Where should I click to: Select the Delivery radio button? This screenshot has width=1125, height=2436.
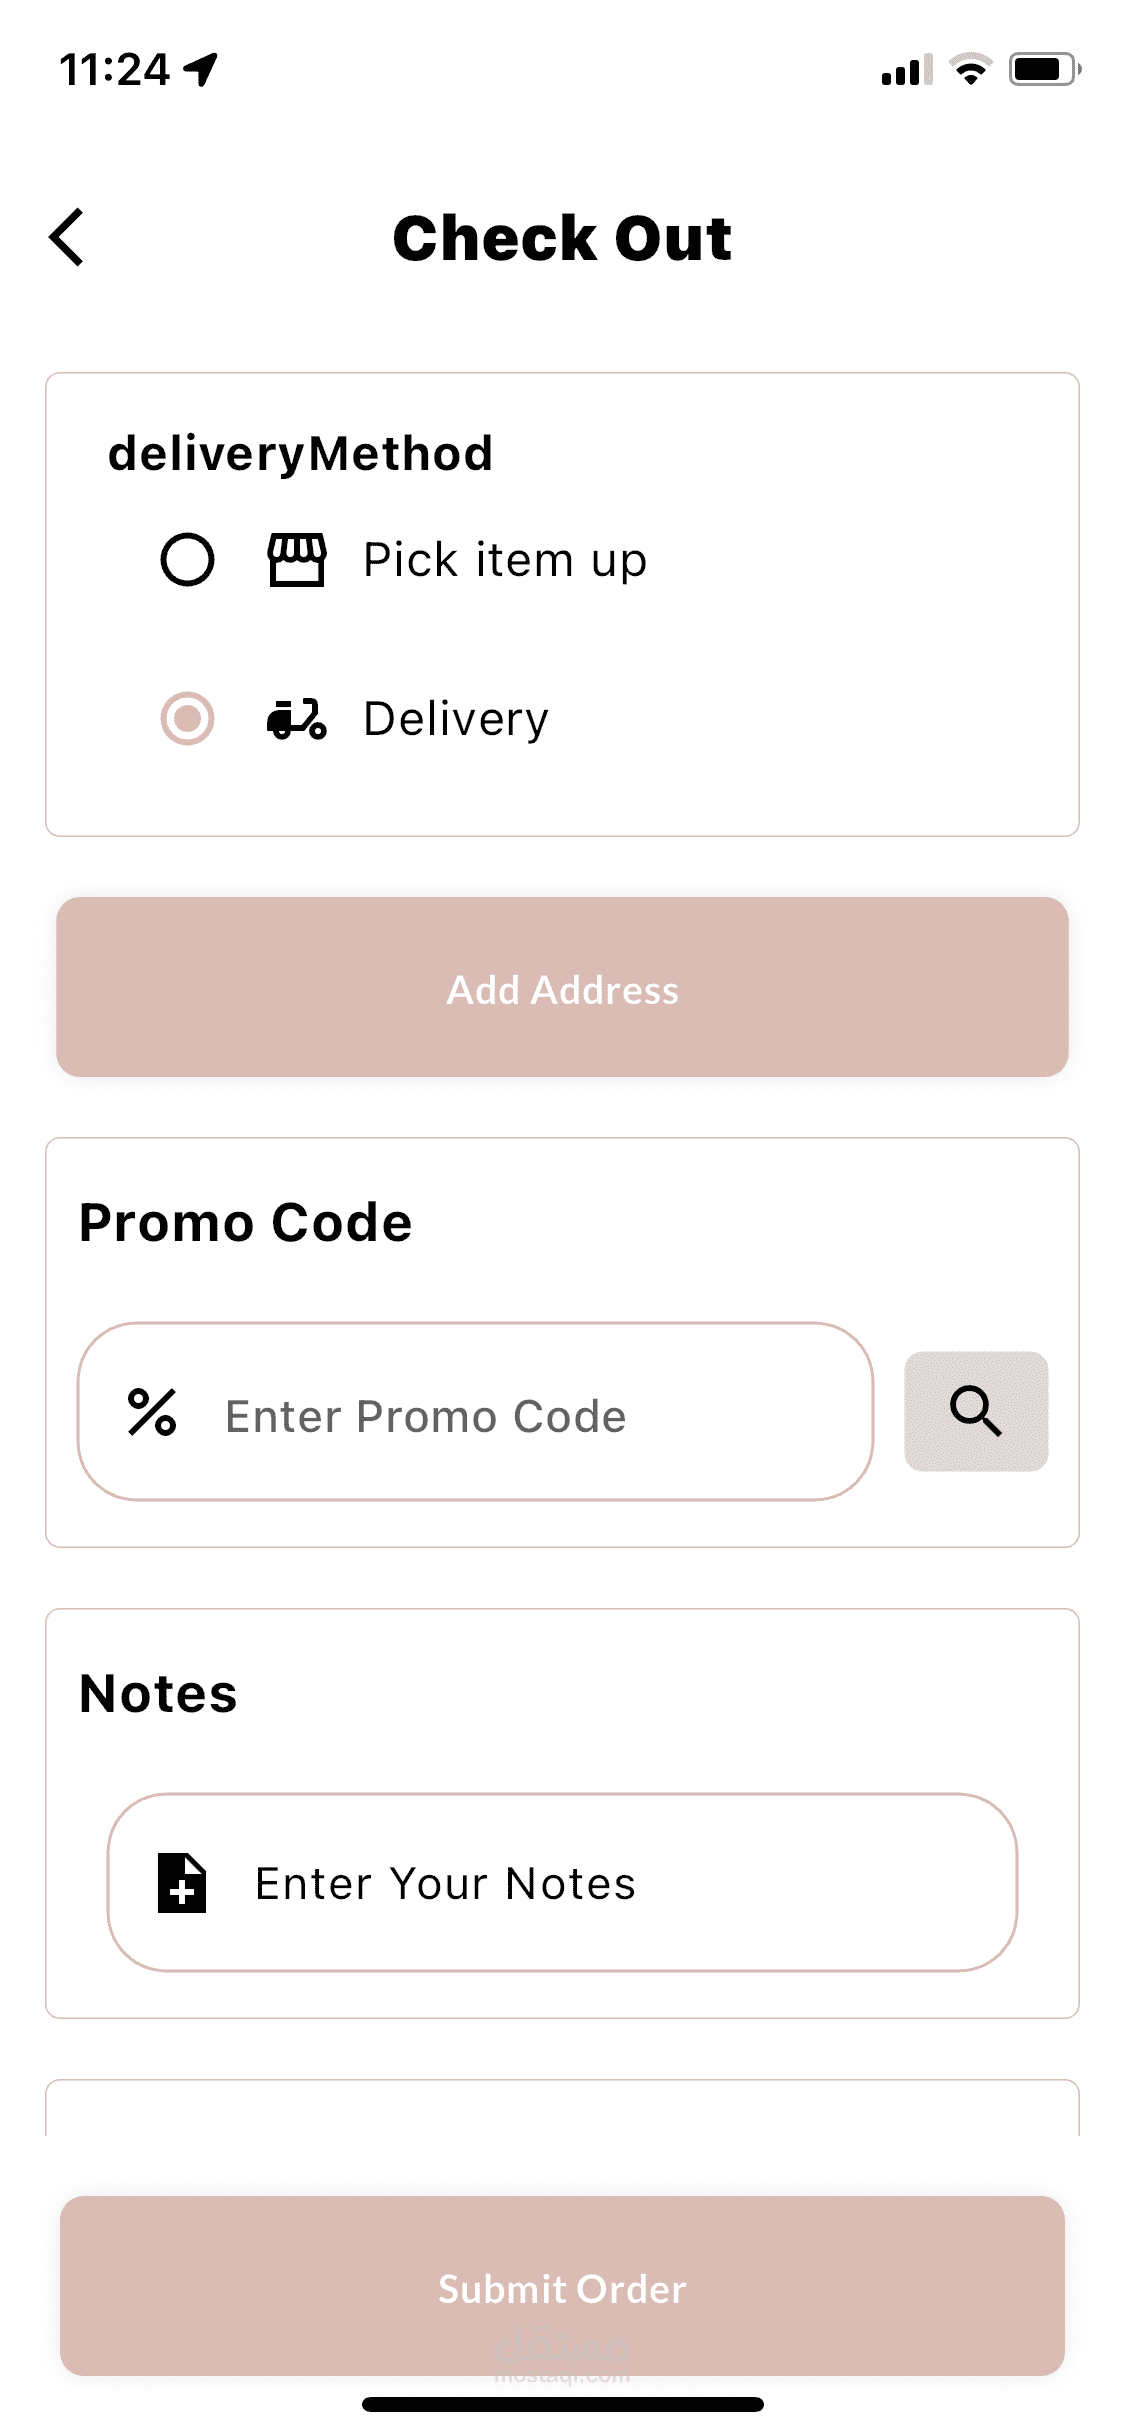[187, 719]
